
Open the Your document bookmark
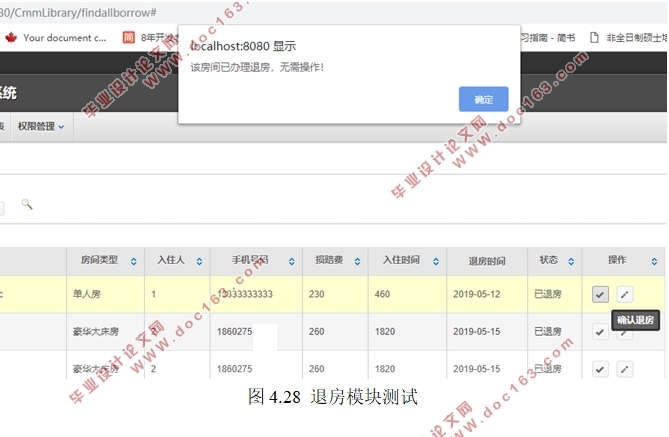[55, 38]
